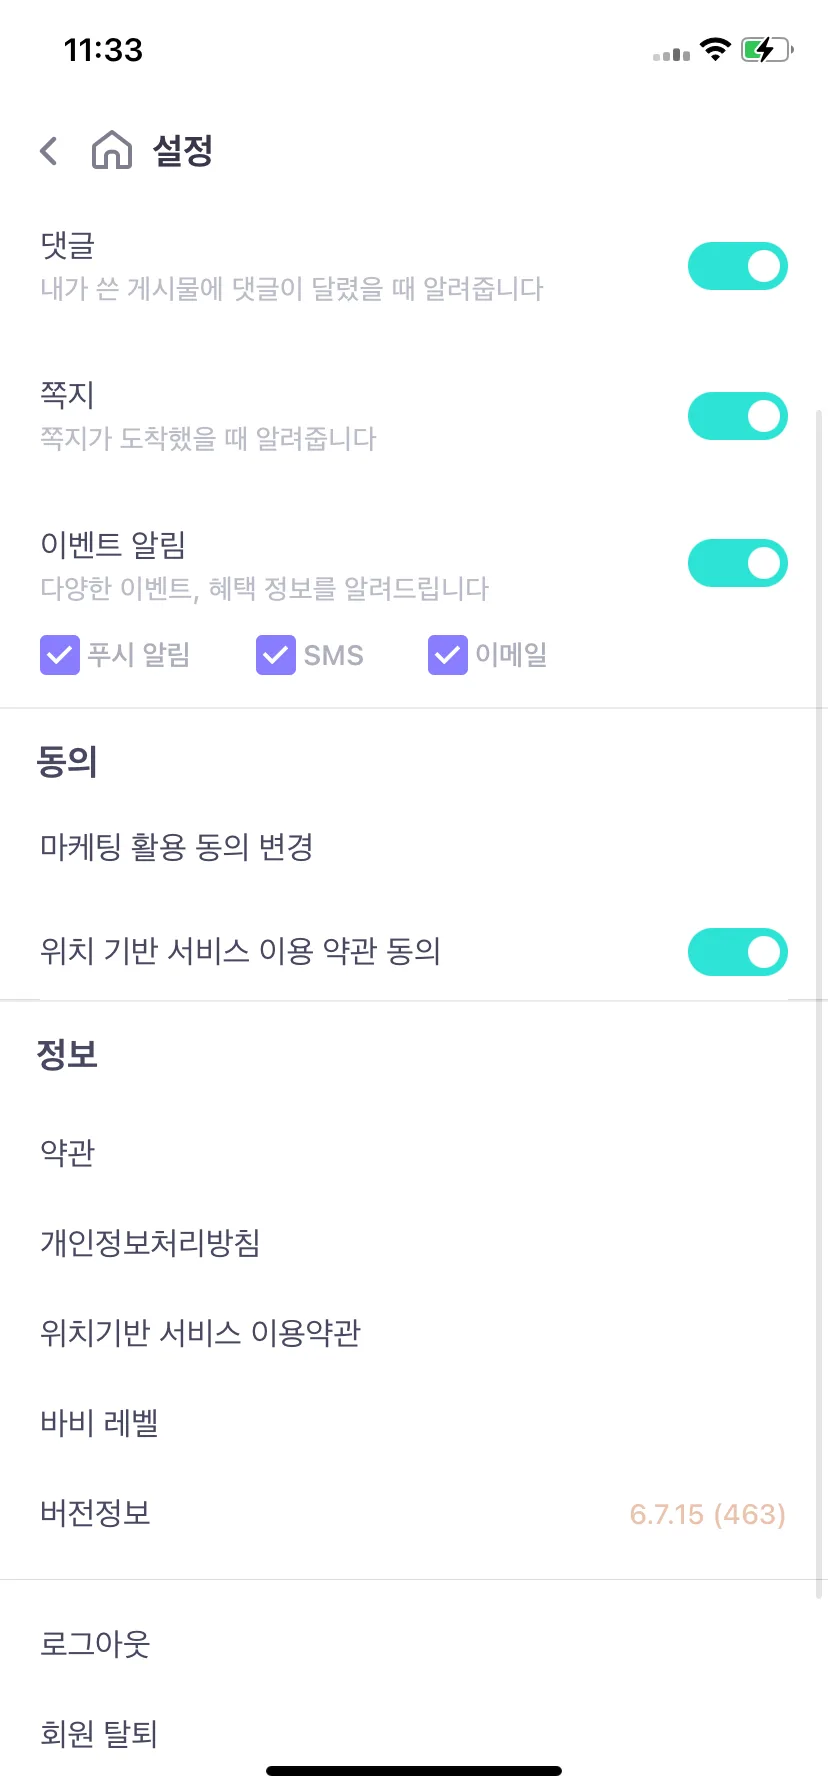Image resolution: width=828 pixels, height=1792 pixels.
Task: Select the 바비 레벨 entry
Action: (414, 1422)
